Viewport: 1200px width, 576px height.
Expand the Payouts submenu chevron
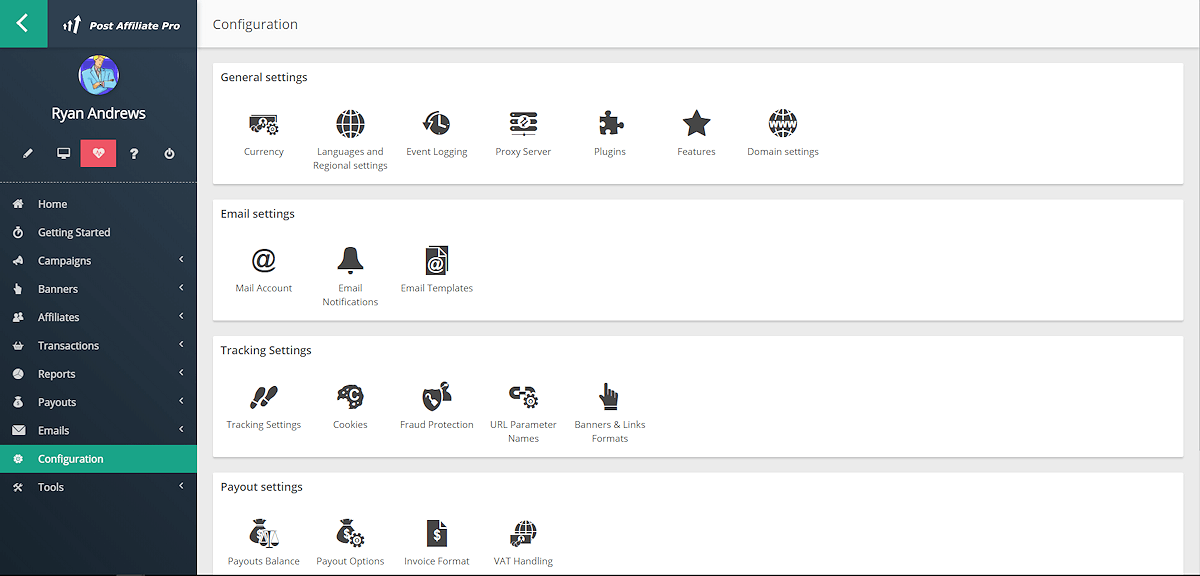181,401
